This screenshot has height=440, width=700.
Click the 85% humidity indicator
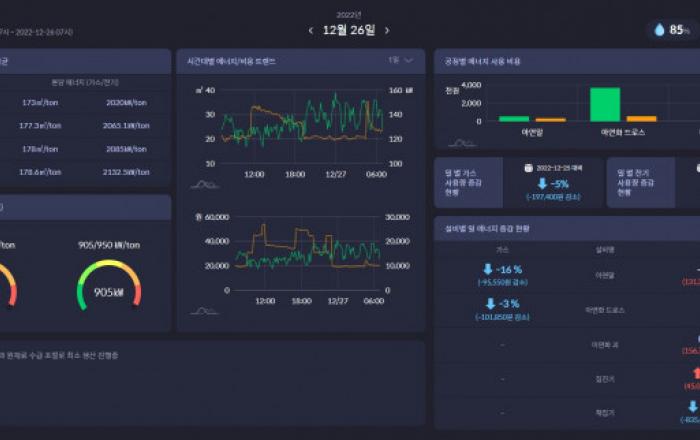pos(679,30)
